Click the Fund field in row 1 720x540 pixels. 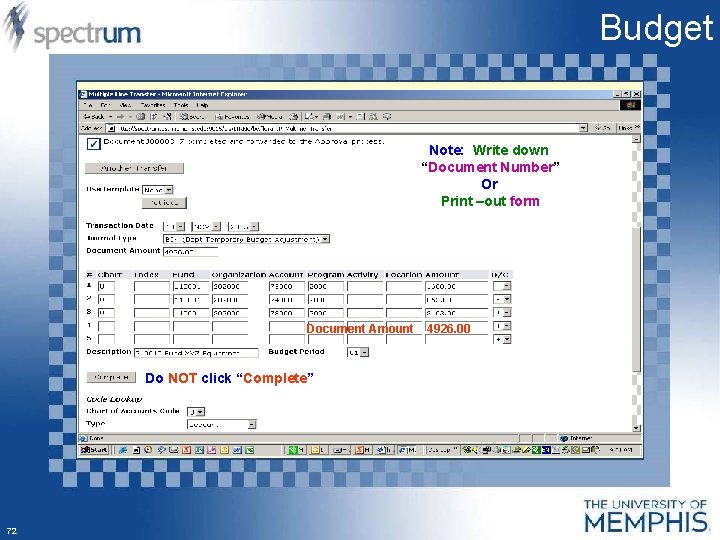[191, 287]
